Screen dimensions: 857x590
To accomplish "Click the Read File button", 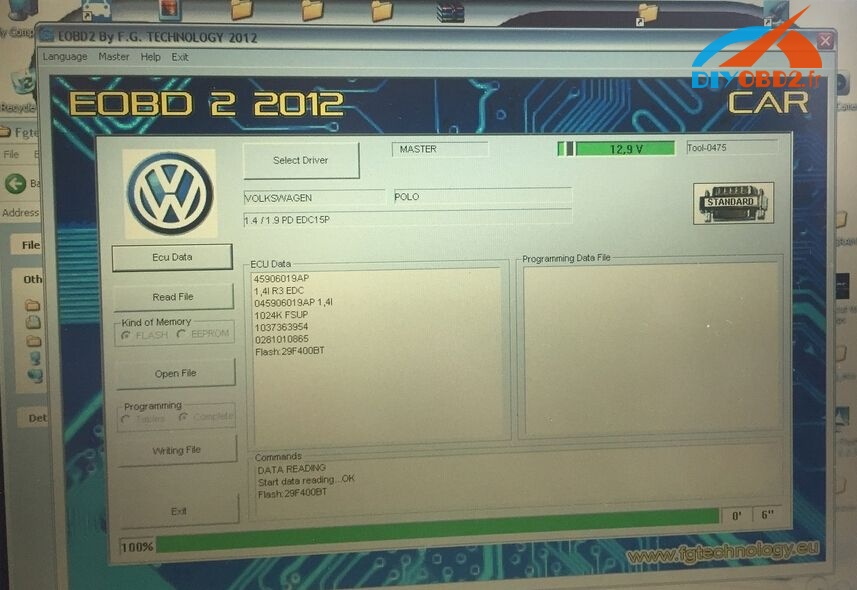I will coord(173,297).
